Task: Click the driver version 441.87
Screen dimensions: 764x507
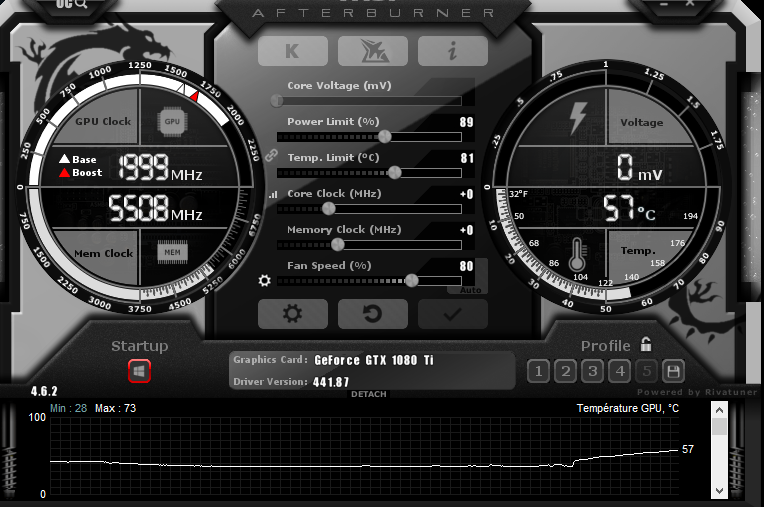Action: [331, 382]
